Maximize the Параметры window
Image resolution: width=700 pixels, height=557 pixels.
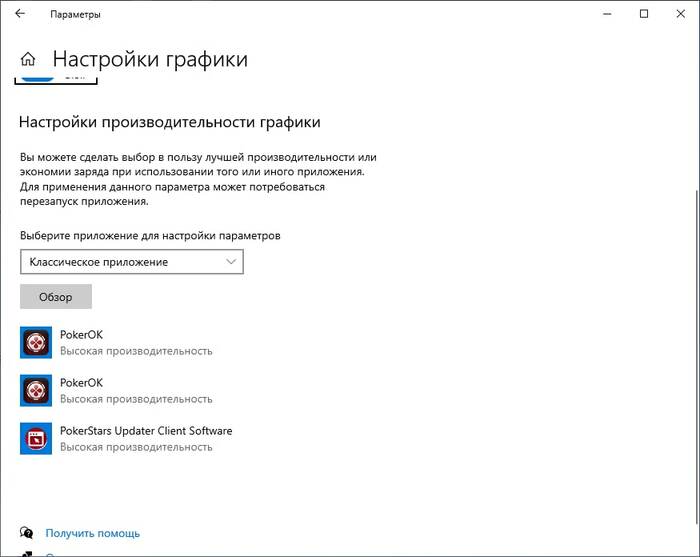(644, 14)
